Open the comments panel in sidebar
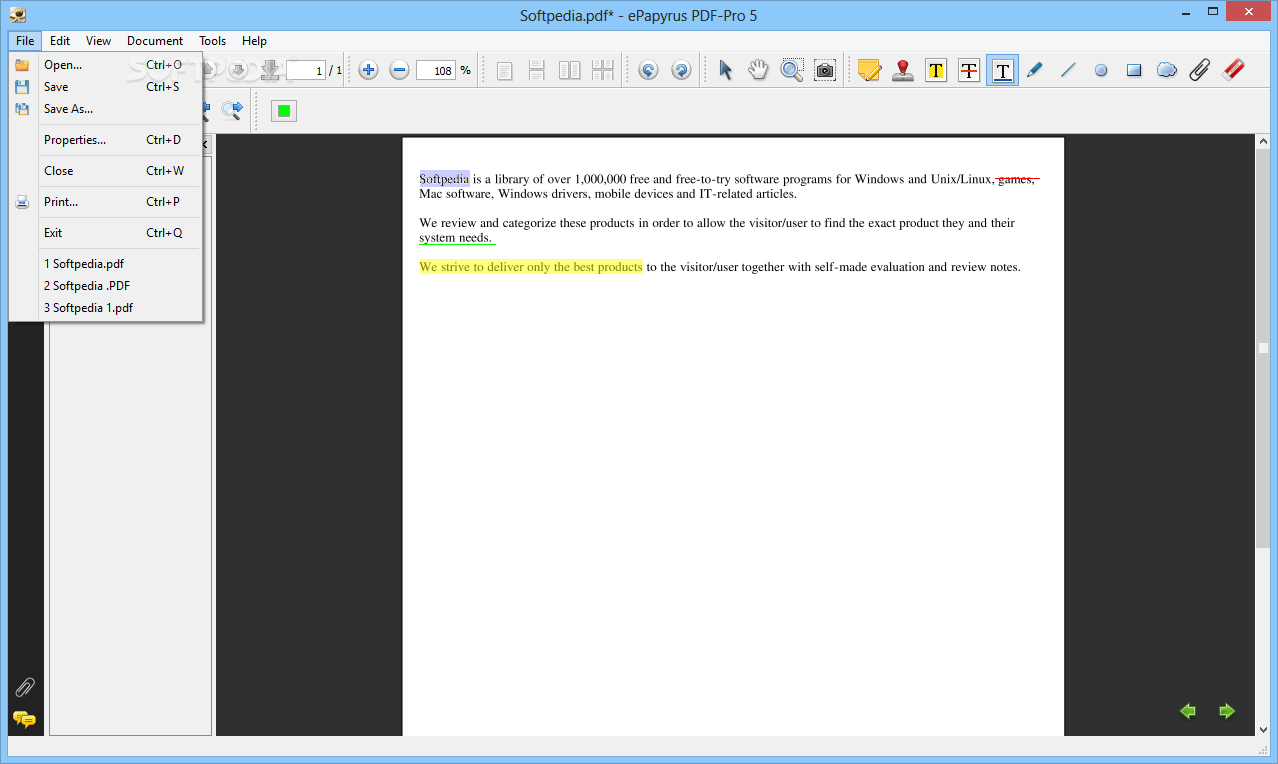This screenshot has width=1278, height=764. tap(25, 719)
